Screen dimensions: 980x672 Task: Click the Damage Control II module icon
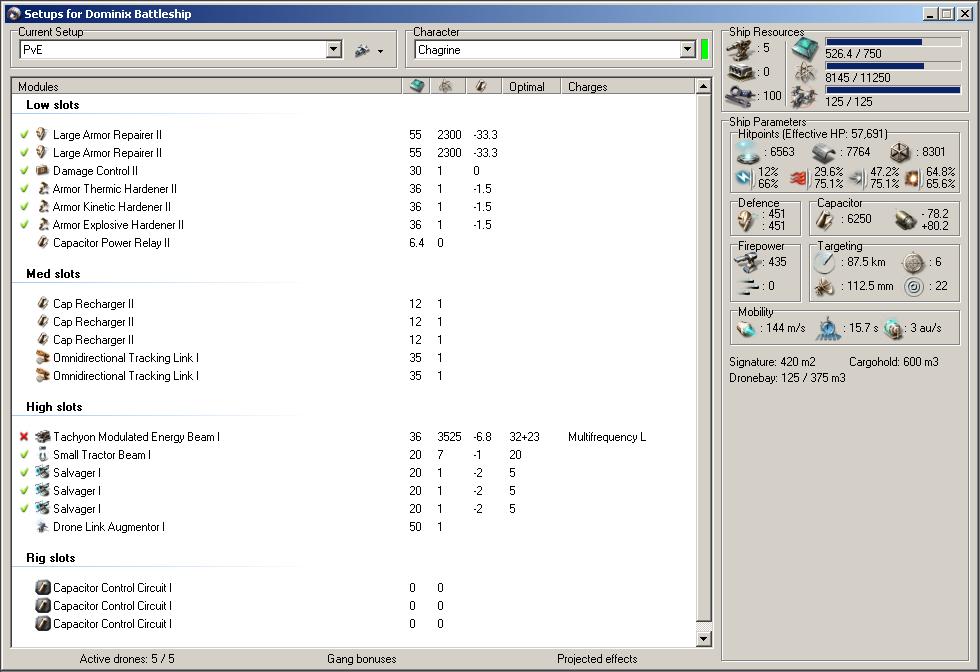[x=42, y=171]
